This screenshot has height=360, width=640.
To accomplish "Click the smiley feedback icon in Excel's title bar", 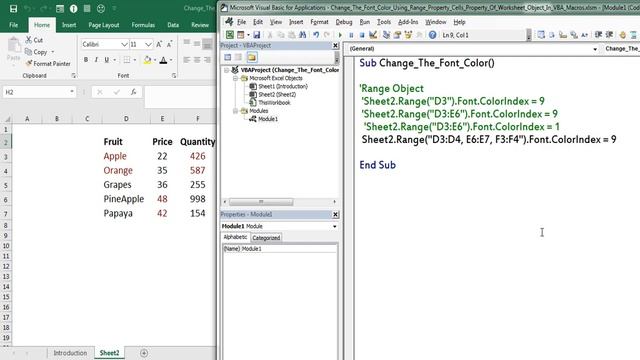I will click(x=101, y=9).
